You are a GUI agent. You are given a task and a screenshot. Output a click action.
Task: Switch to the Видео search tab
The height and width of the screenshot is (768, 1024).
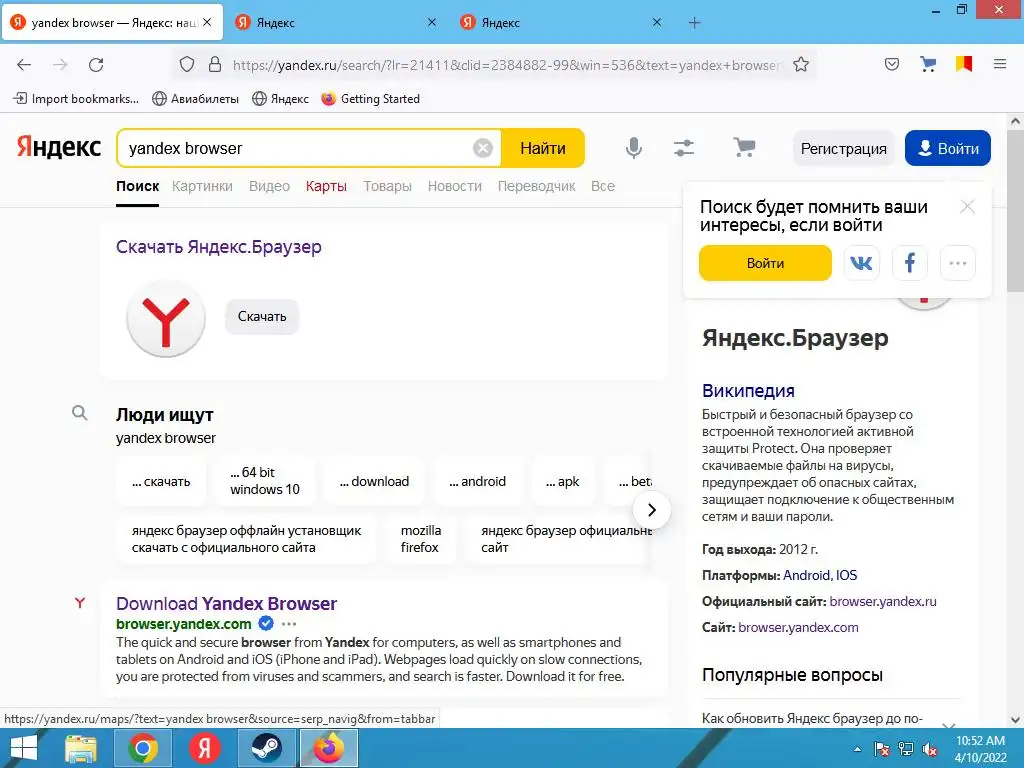(269, 186)
